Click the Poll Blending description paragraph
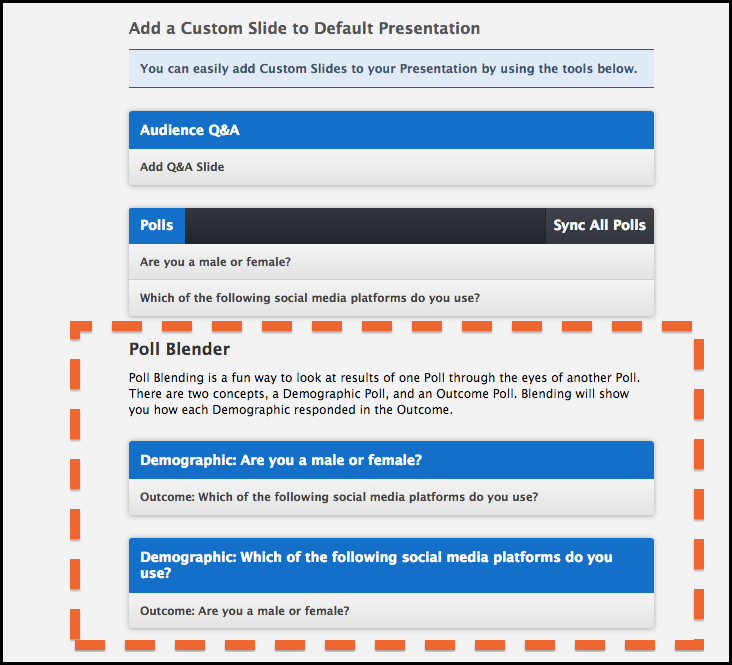The height and width of the screenshot is (665, 732). point(385,393)
